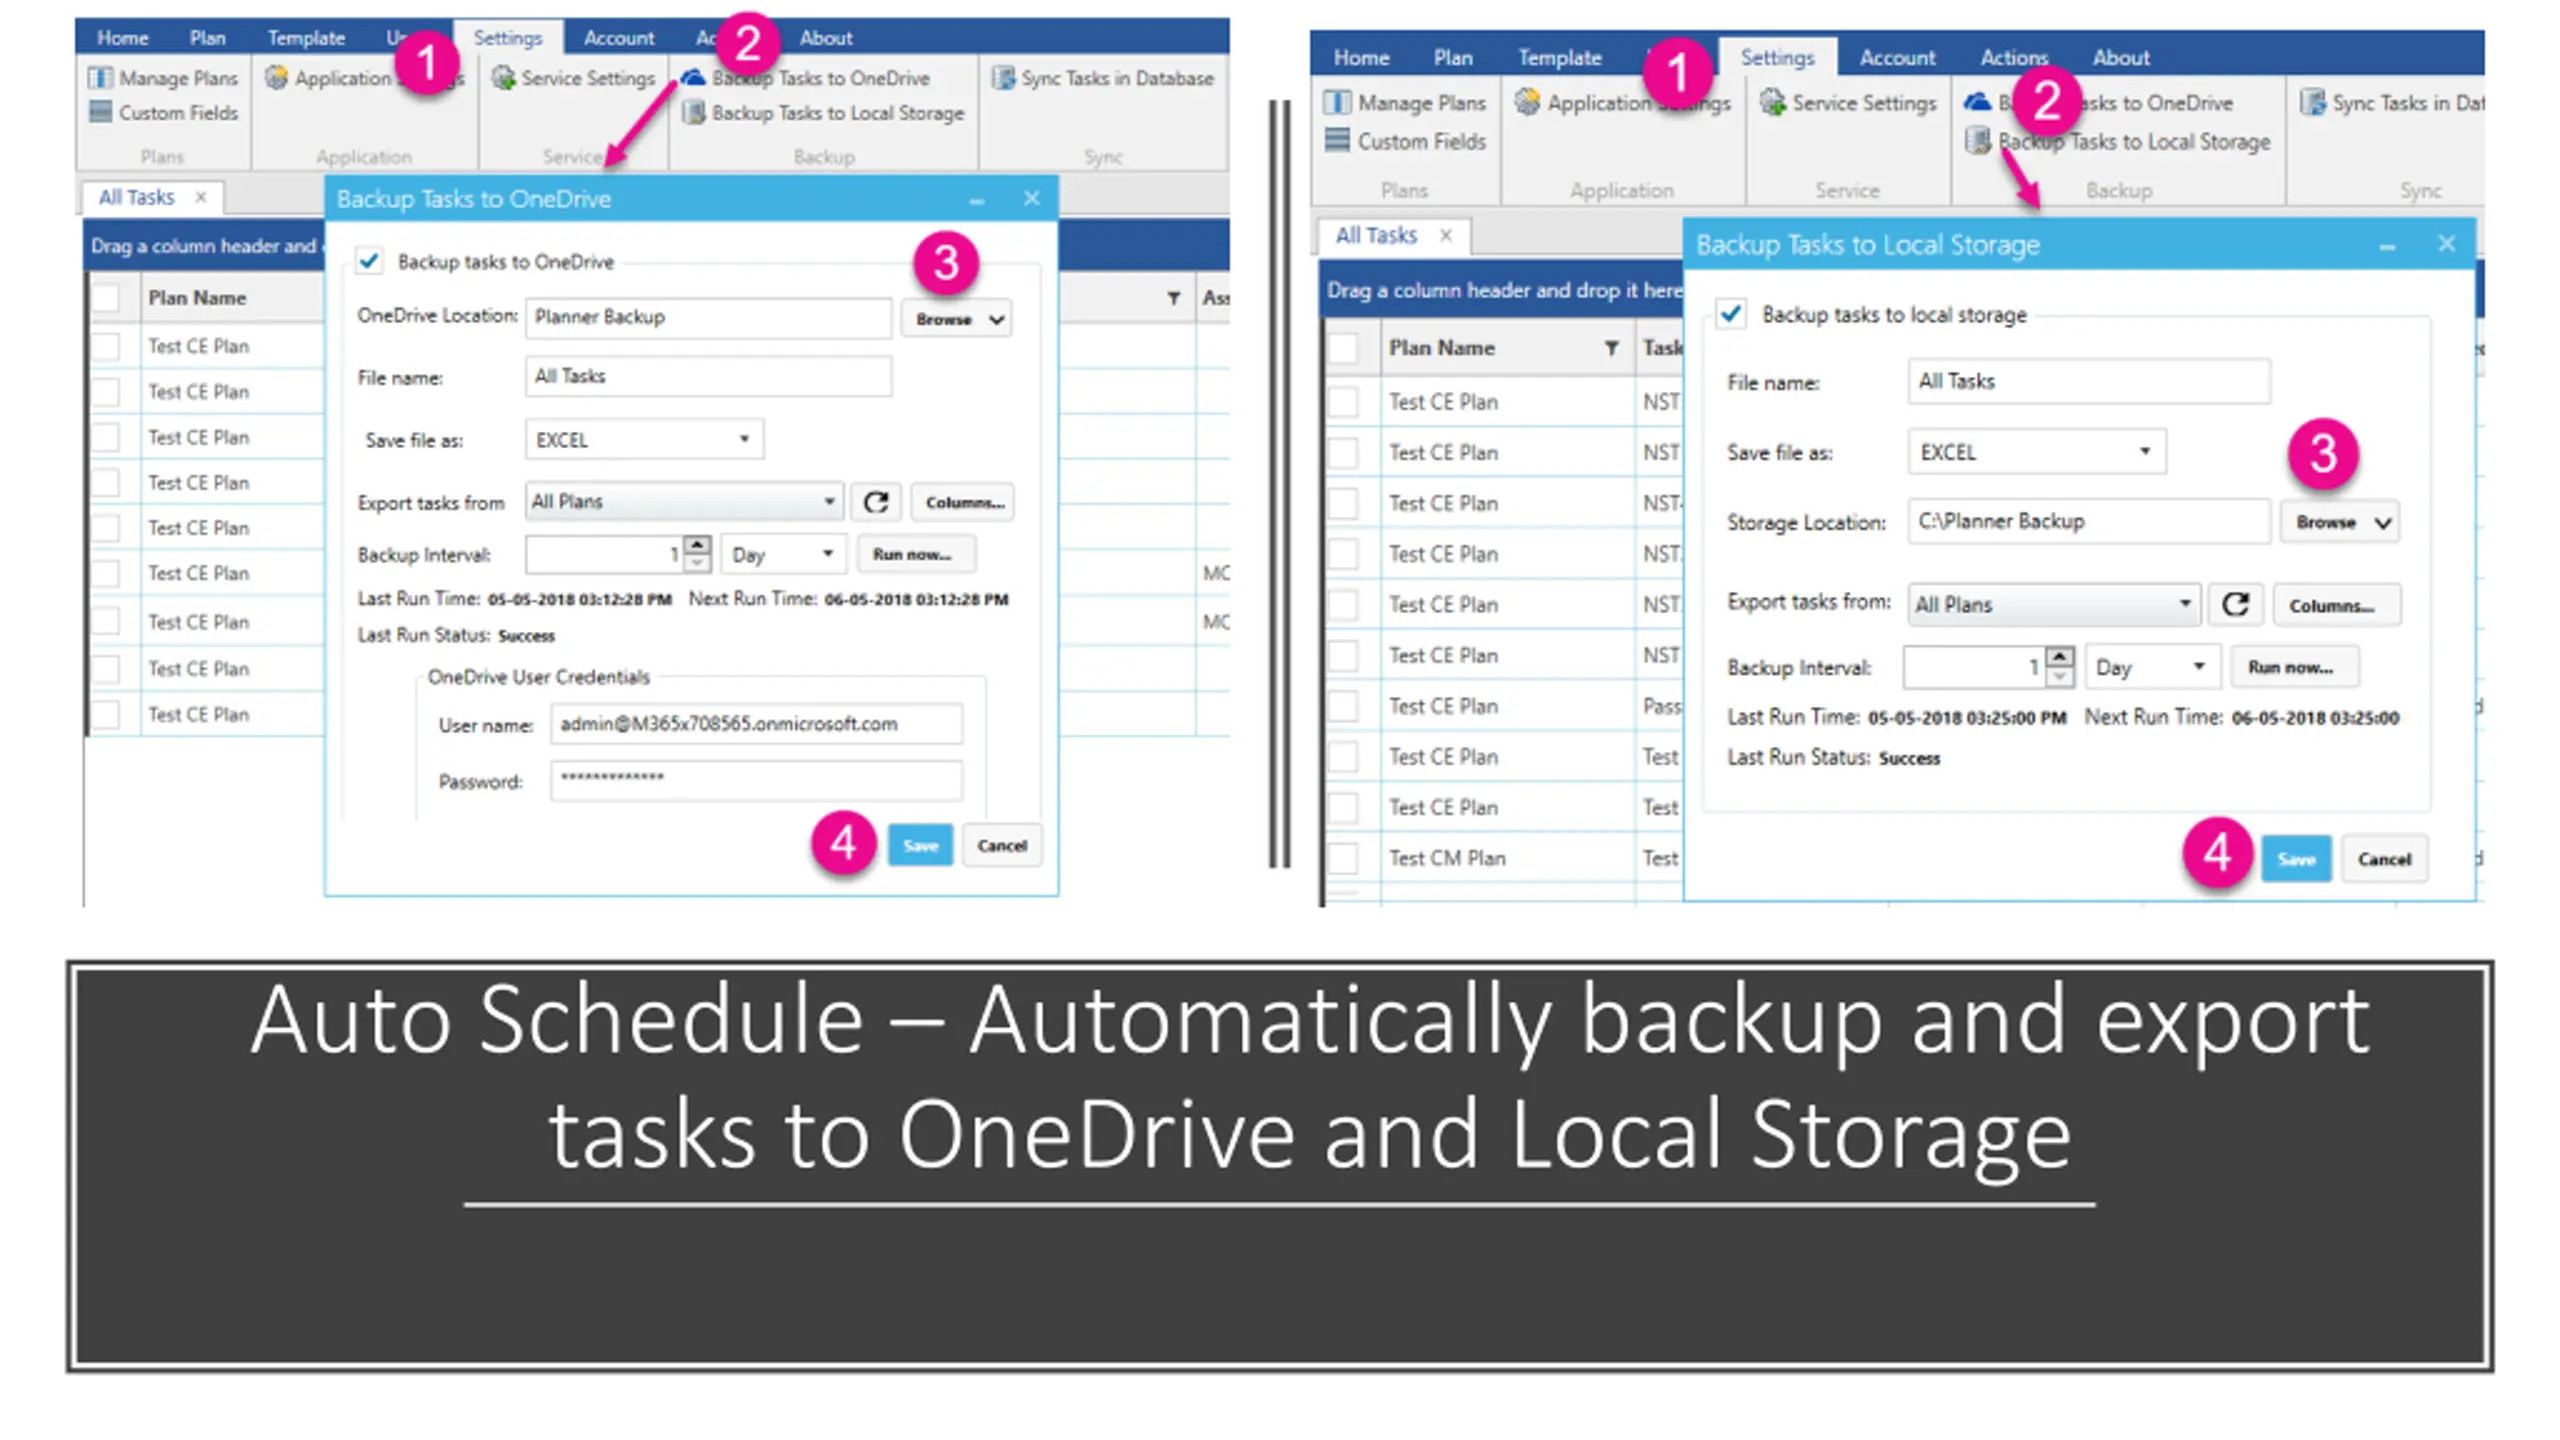Viewport: 2560px width, 1440px height.
Task: Open Service Settings in right window ribbon
Action: [x=1848, y=102]
